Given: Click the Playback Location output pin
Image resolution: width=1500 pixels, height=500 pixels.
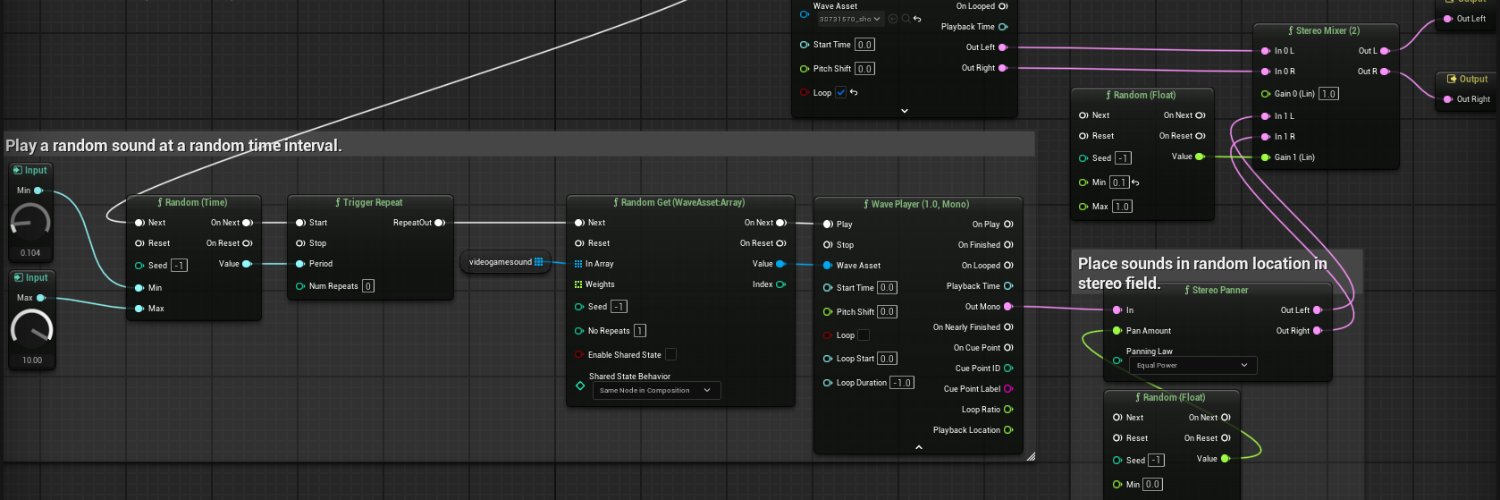Looking at the screenshot, I should [x=1008, y=430].
